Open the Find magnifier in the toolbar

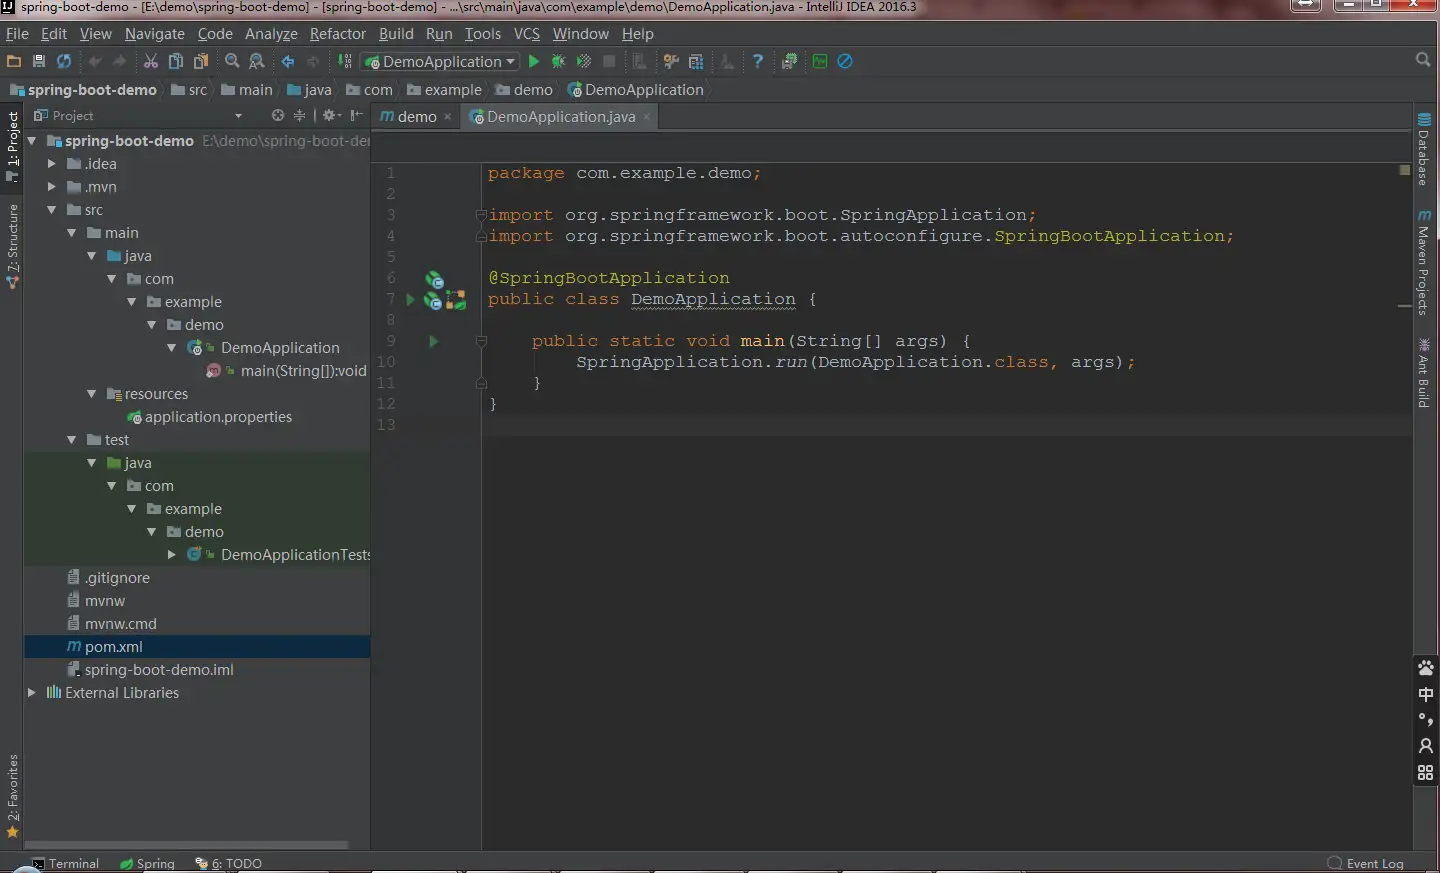point(232,62)
